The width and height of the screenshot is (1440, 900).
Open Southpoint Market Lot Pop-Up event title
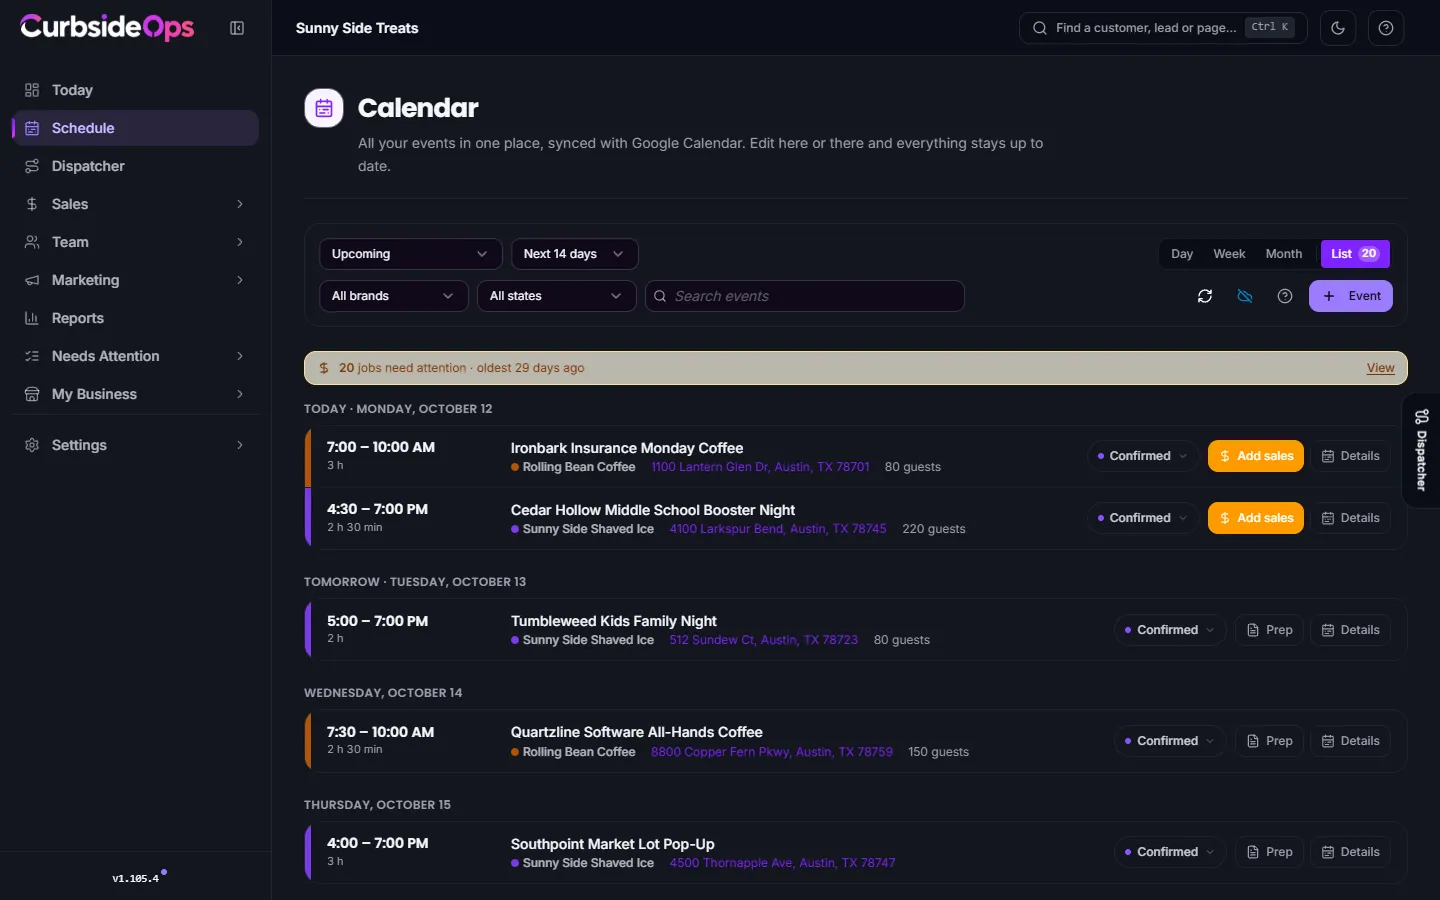click(x=612, y=844)
